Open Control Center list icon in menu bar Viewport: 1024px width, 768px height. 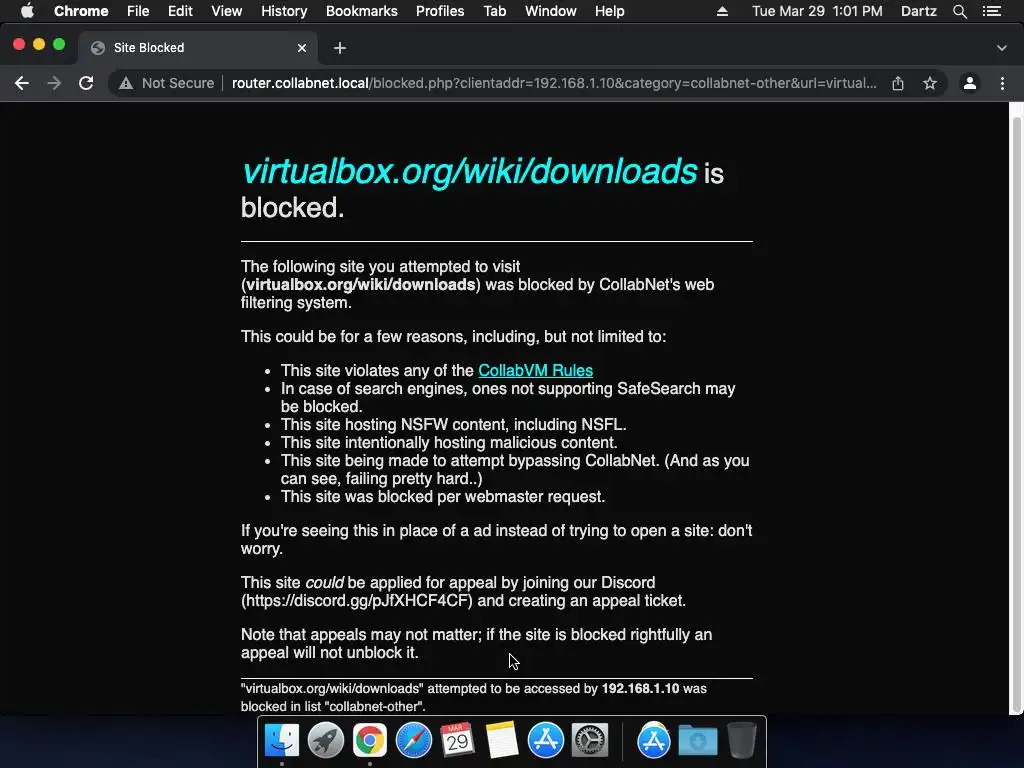(x=992, y=11)
